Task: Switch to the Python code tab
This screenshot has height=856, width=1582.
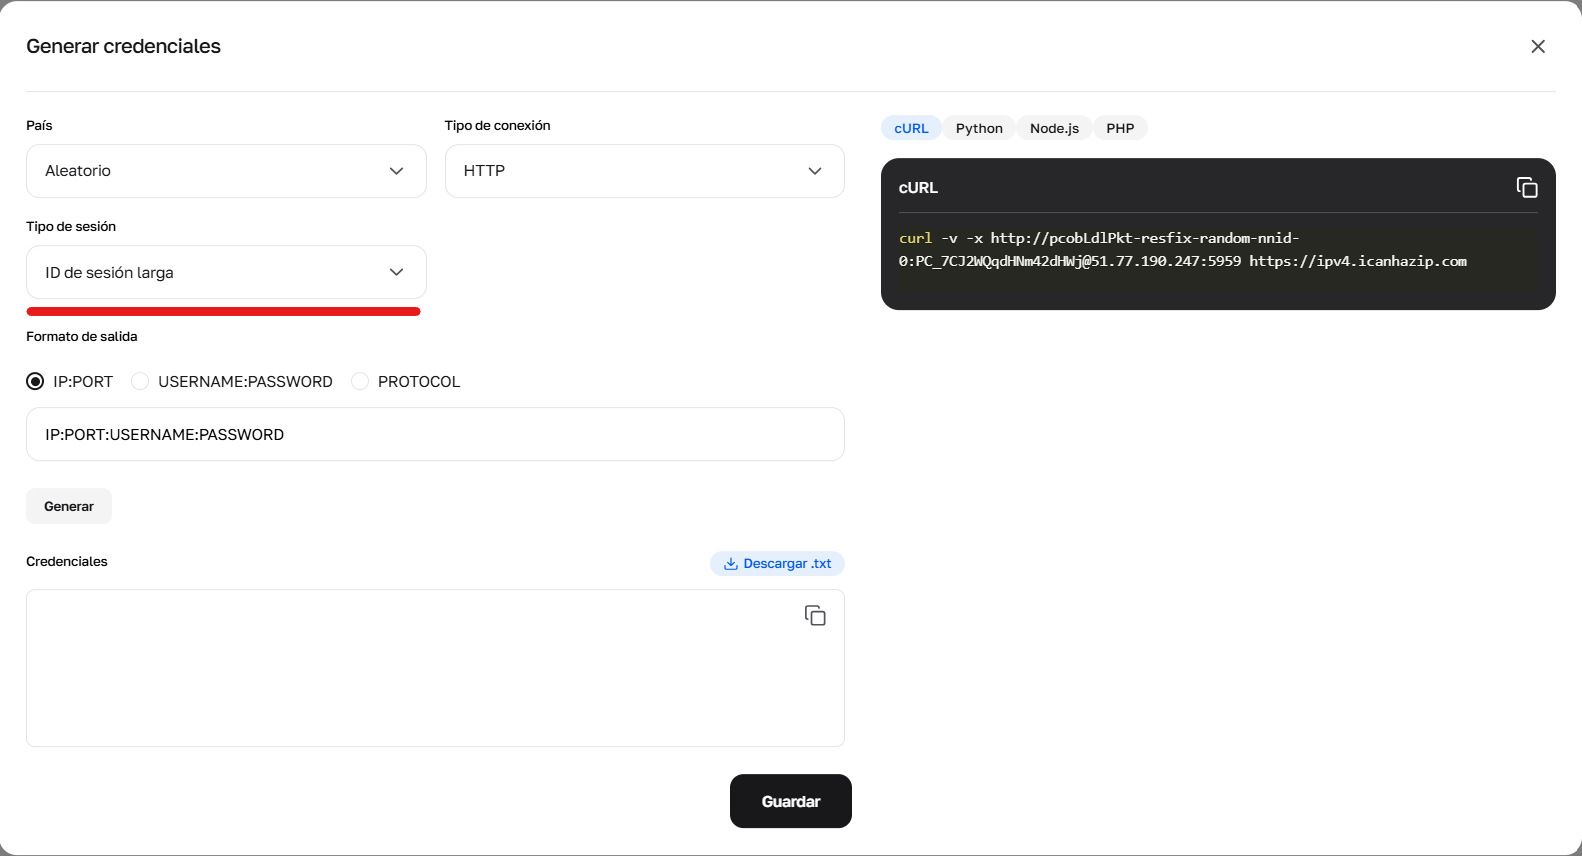Action: (979, 128)
